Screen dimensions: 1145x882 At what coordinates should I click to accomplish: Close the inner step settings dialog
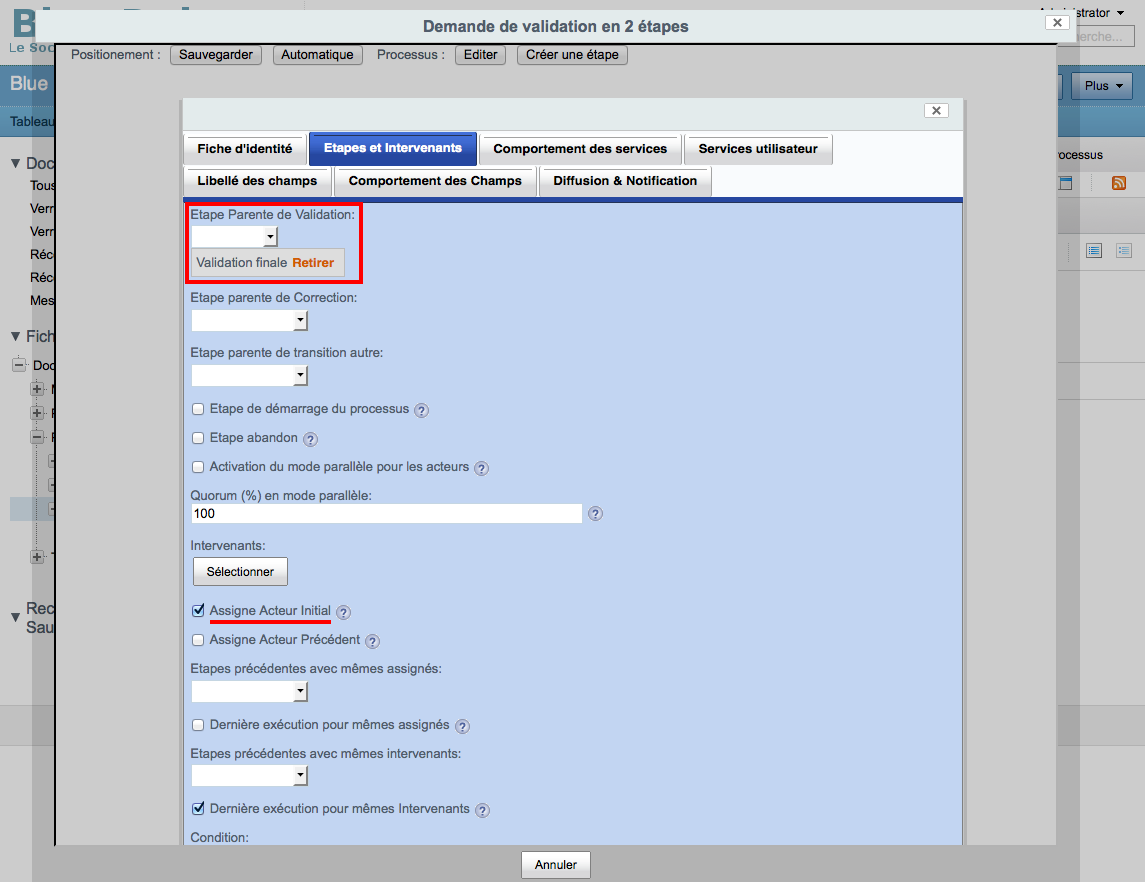click(936, 111)
